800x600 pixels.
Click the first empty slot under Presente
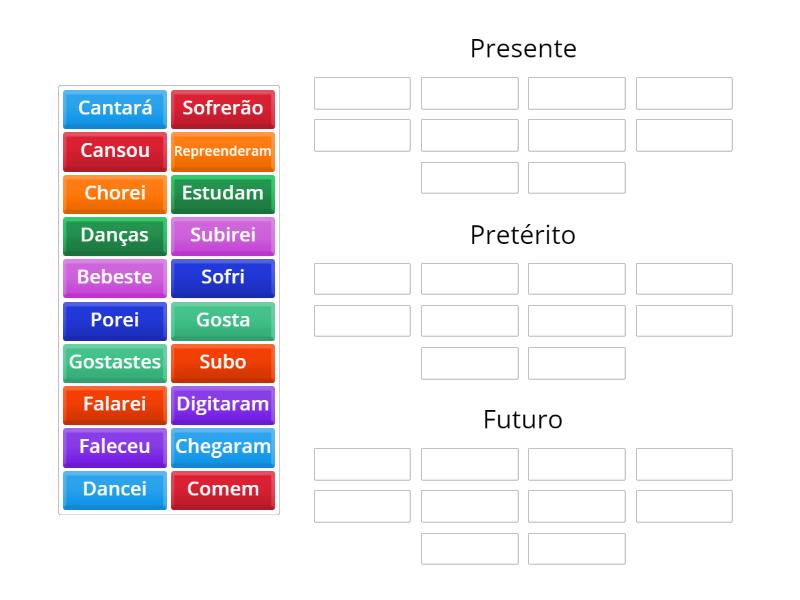[x=362, y=93]
